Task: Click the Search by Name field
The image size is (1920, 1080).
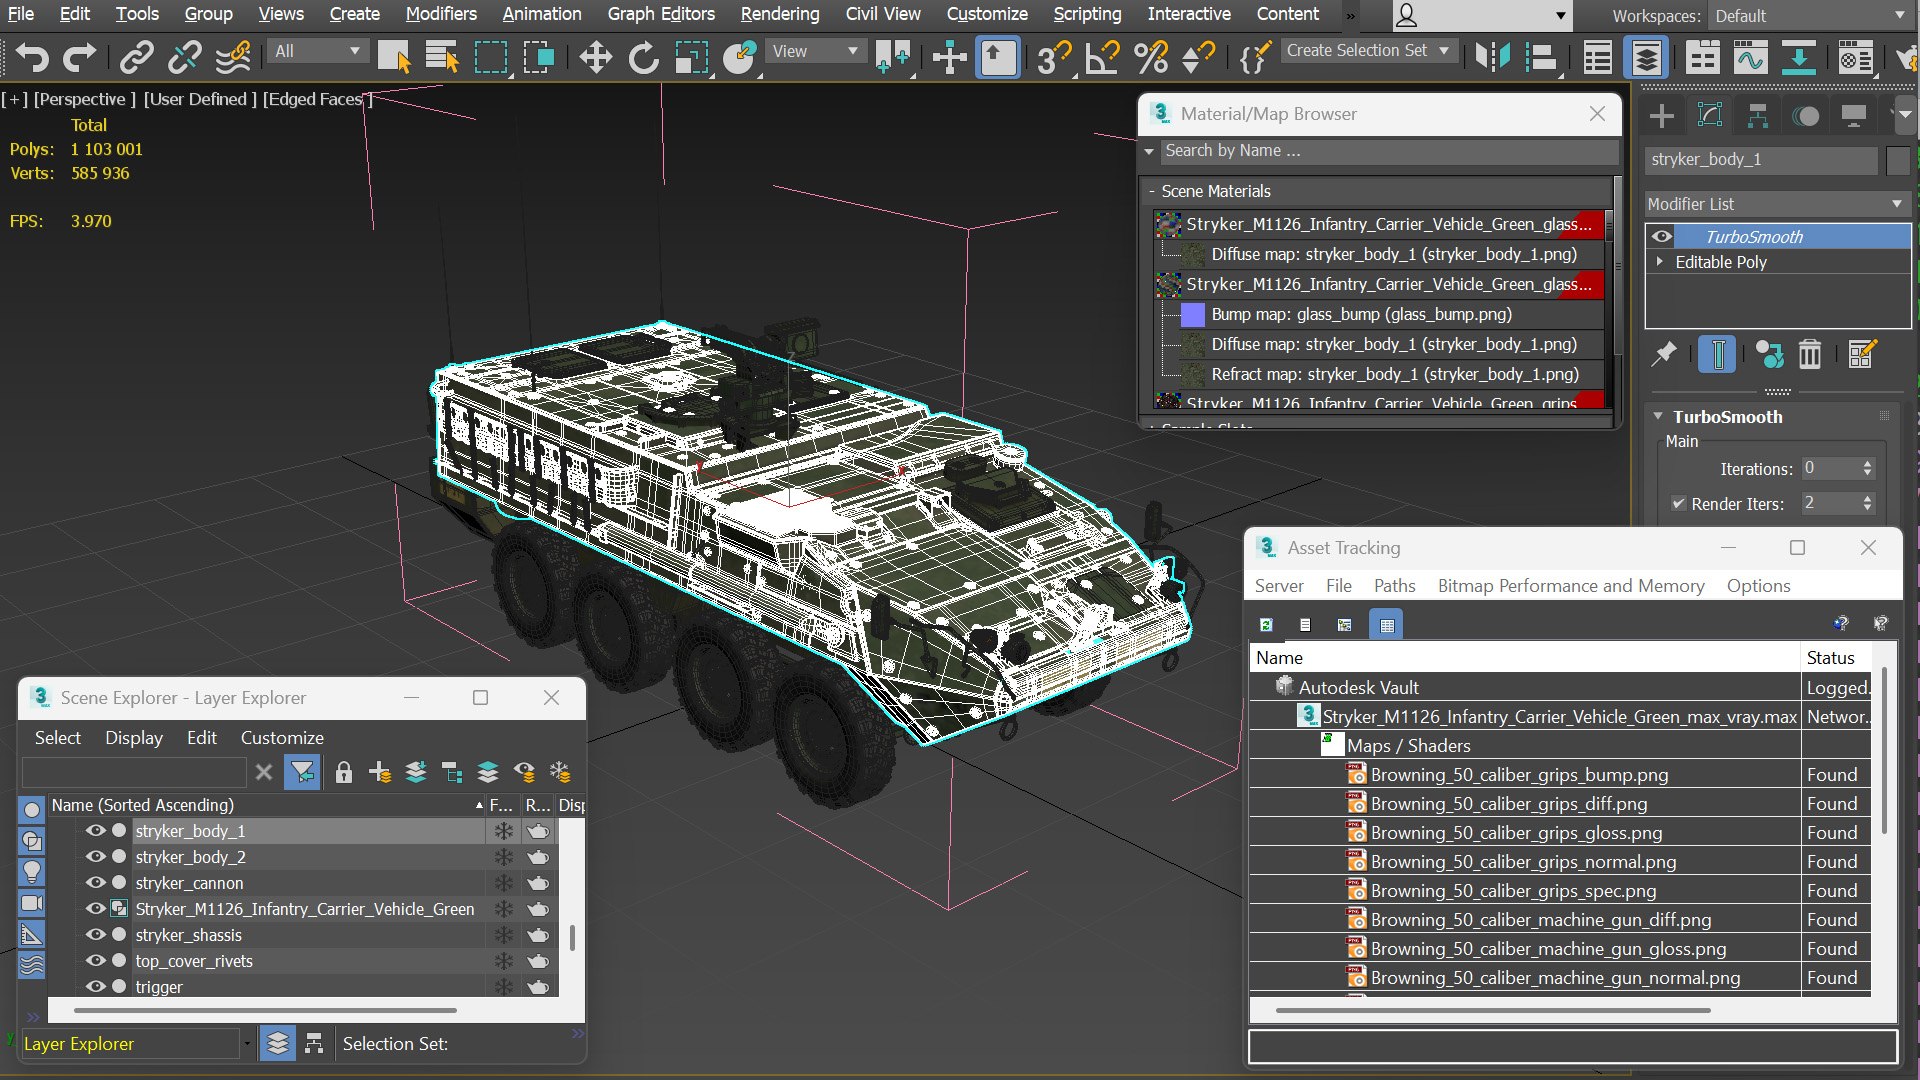Action: click(x=1389, y=151)
